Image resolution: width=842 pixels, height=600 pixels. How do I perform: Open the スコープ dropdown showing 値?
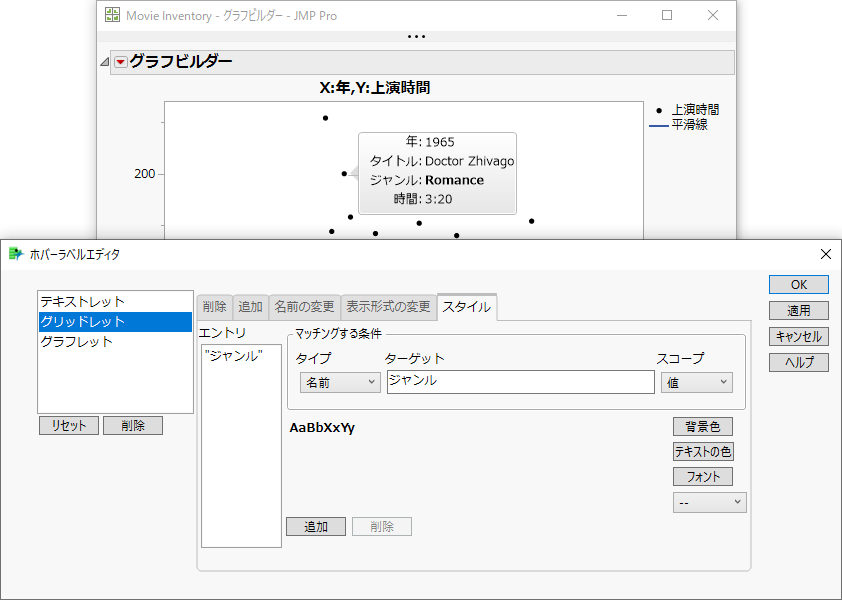pyautogui.click(x=696, y=383)
